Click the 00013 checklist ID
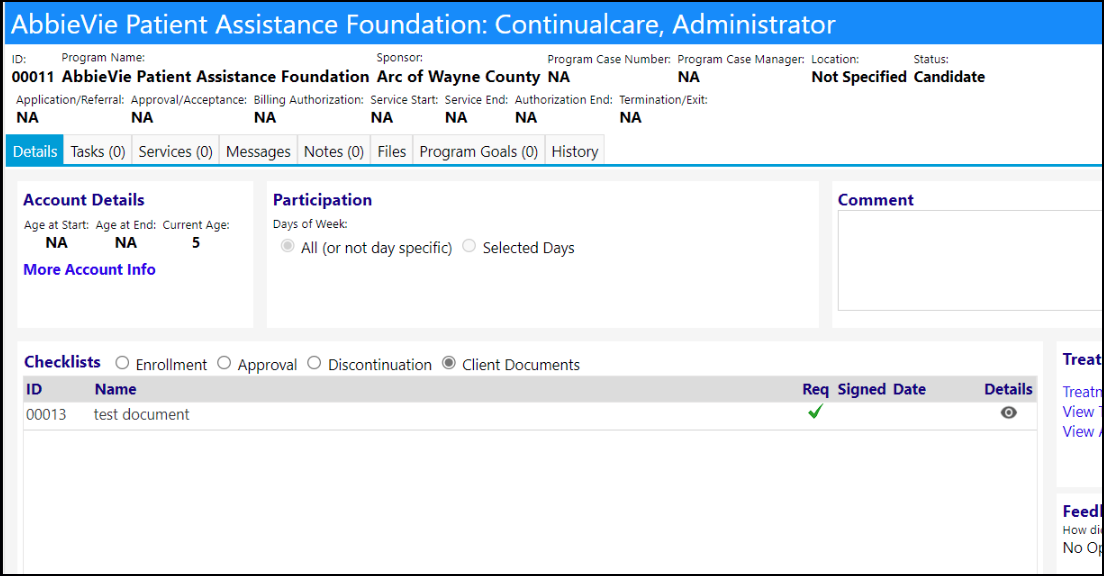This screenshot has width=1104, height=576. click(x=46, y=414)
